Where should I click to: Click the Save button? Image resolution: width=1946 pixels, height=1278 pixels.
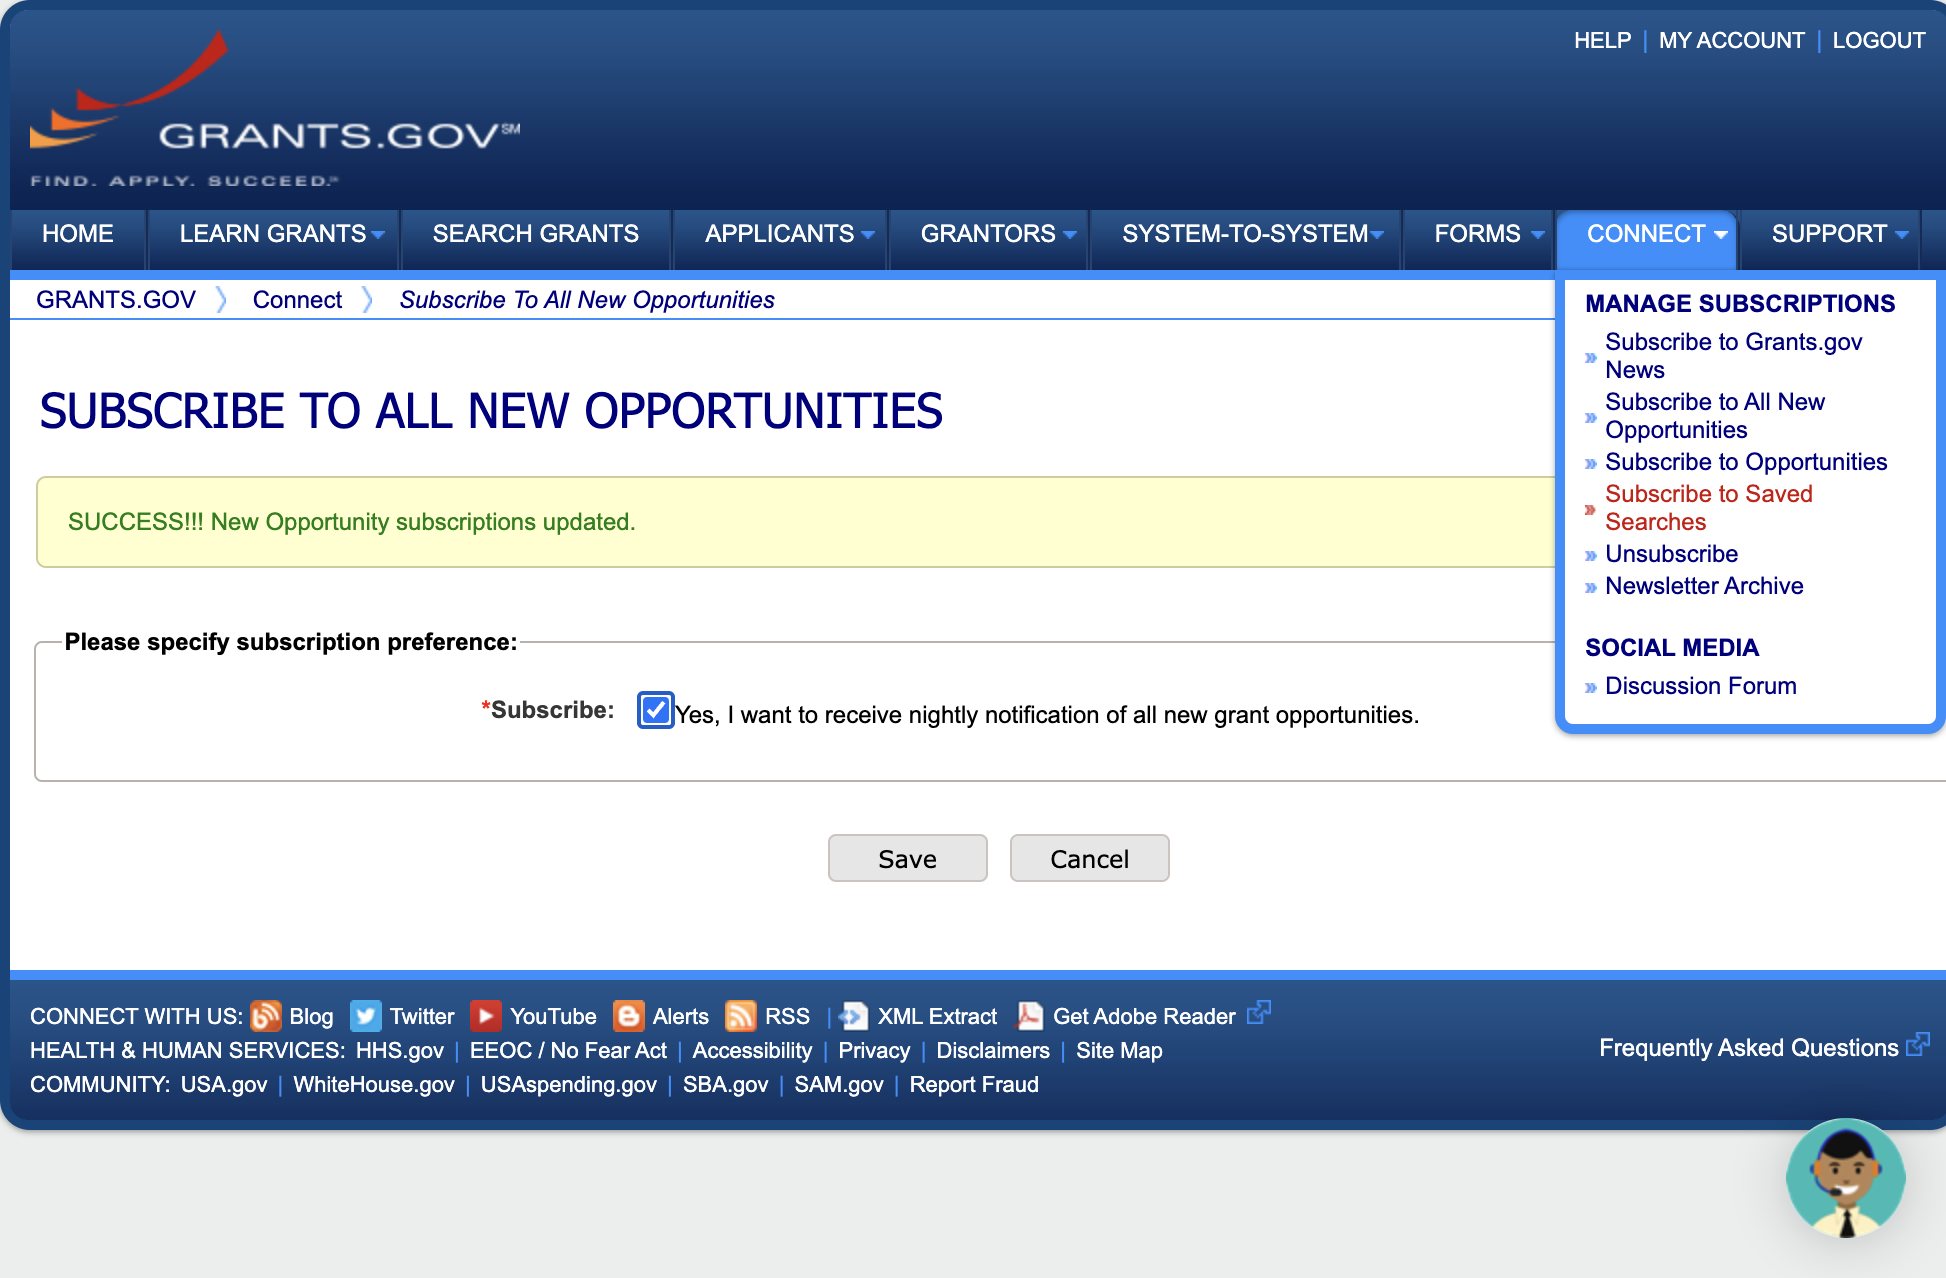click(907, 859)
